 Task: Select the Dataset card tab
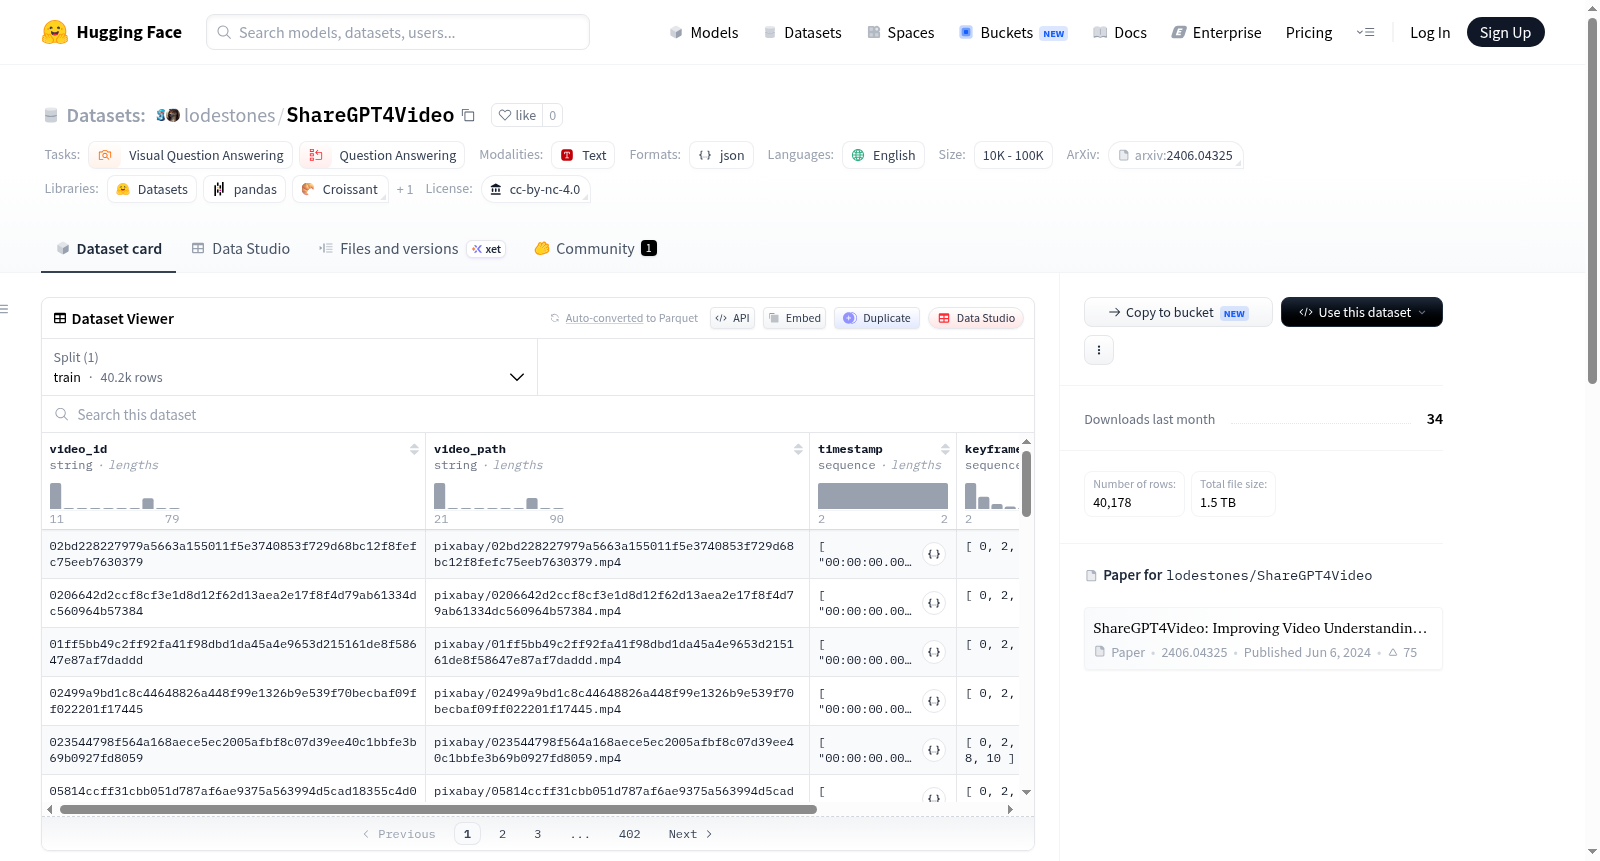point(109,248)
